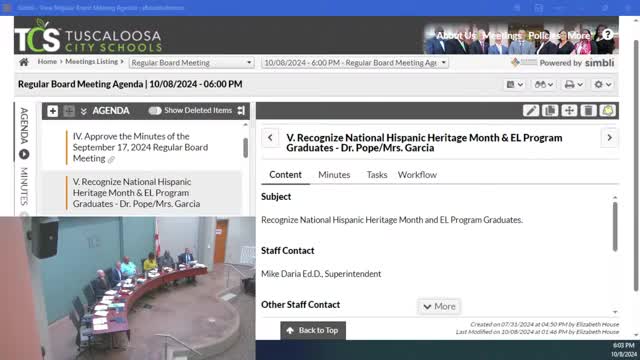
Task: Go to next agenda item arrow
Action: [x=609, y=138]
